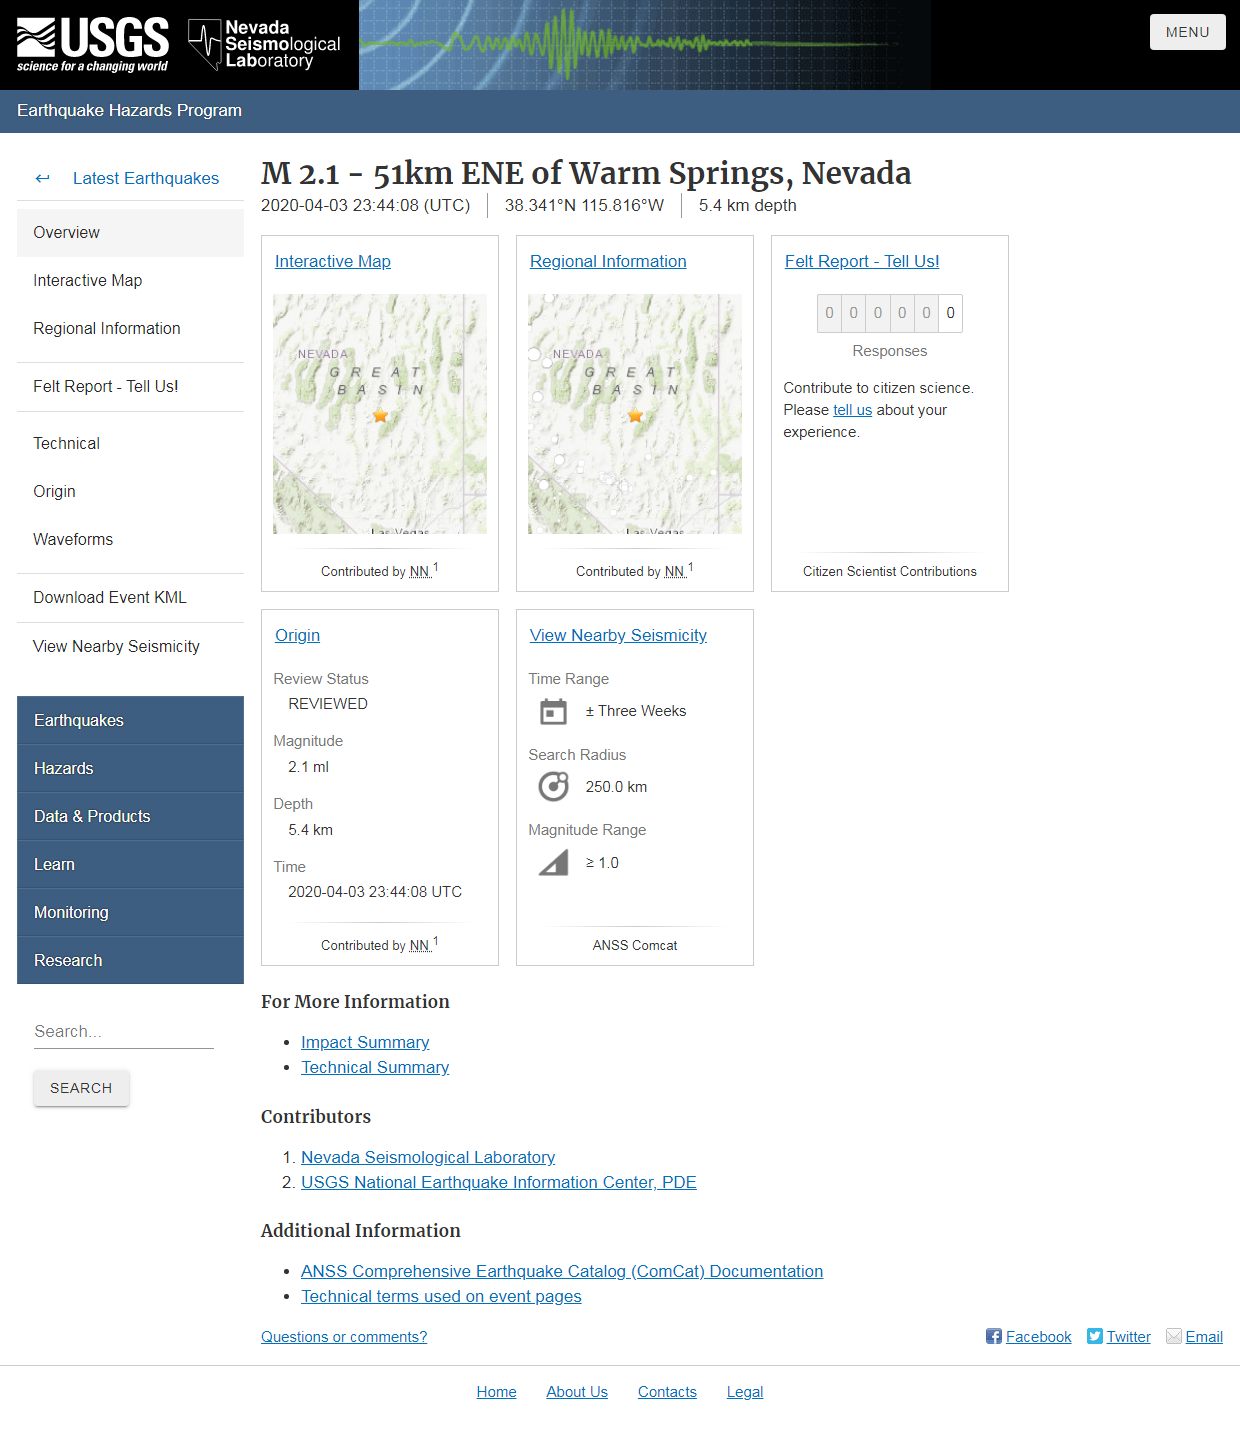Focus the Search text field
Image resolution: width=1240 pixels, height=1433 pixels.
123,1032
